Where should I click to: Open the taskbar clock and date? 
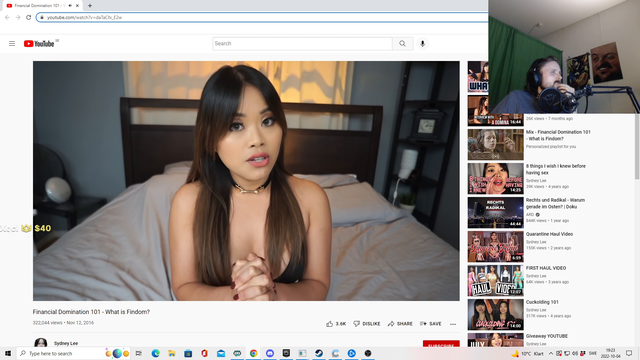pyautogui.click(x=611, y=353)
